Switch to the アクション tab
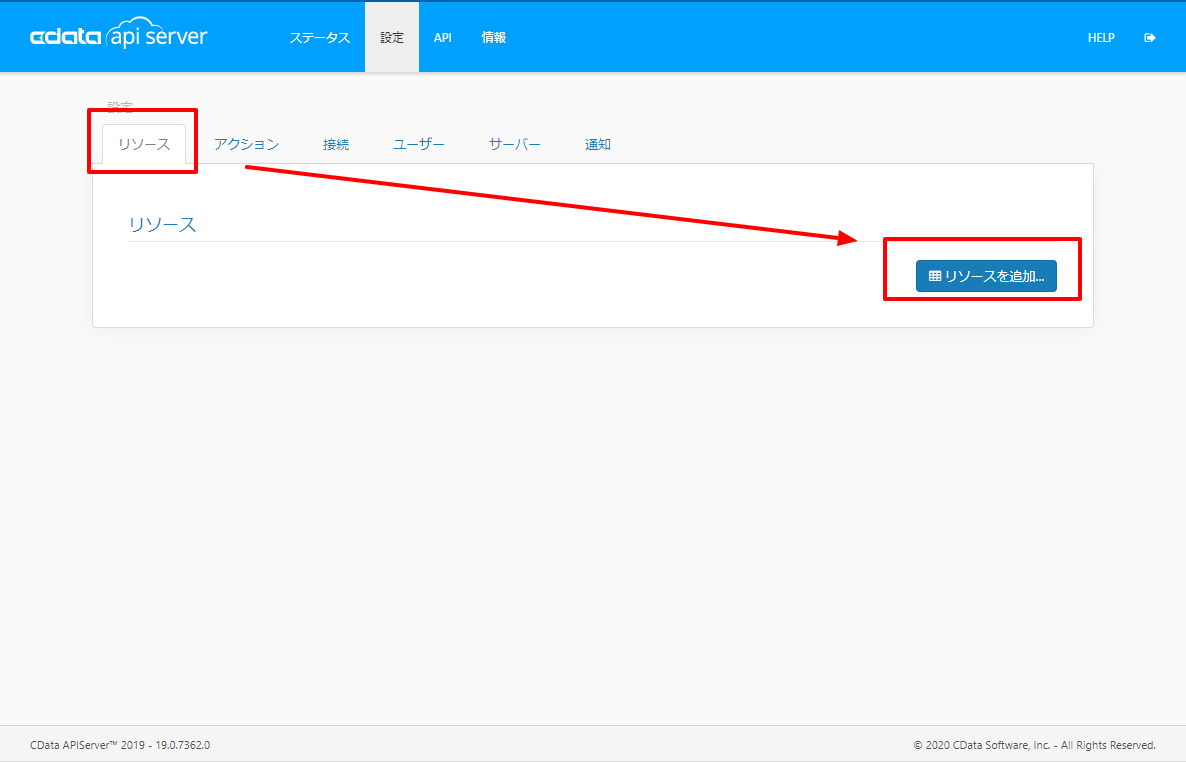 [x=247, y=145]
